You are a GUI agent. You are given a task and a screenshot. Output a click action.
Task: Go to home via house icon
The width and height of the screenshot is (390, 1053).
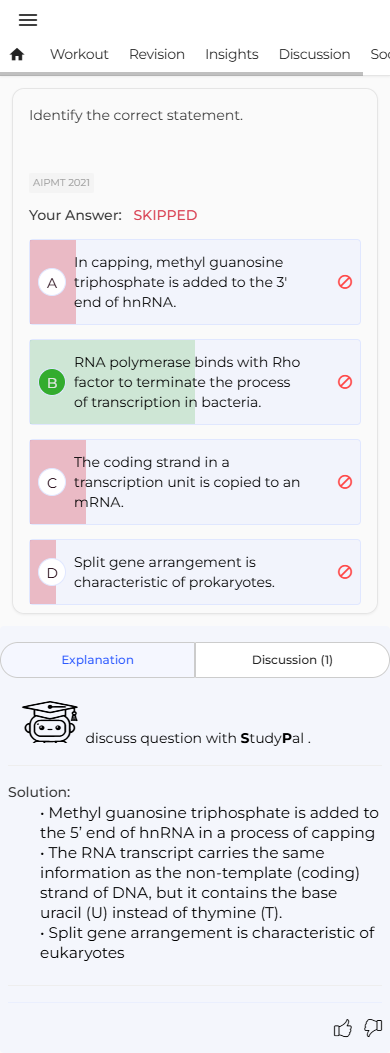[x=17, y=55]
